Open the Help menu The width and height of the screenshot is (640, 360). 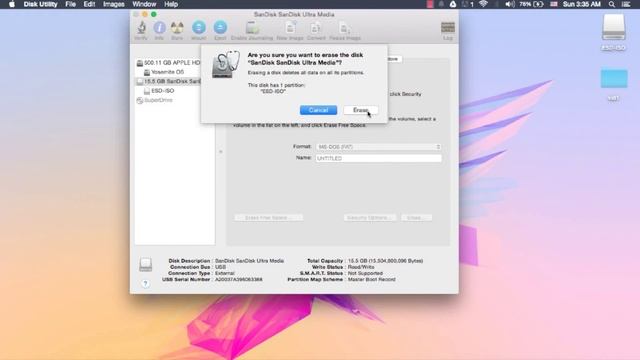(x=171, y=4)
